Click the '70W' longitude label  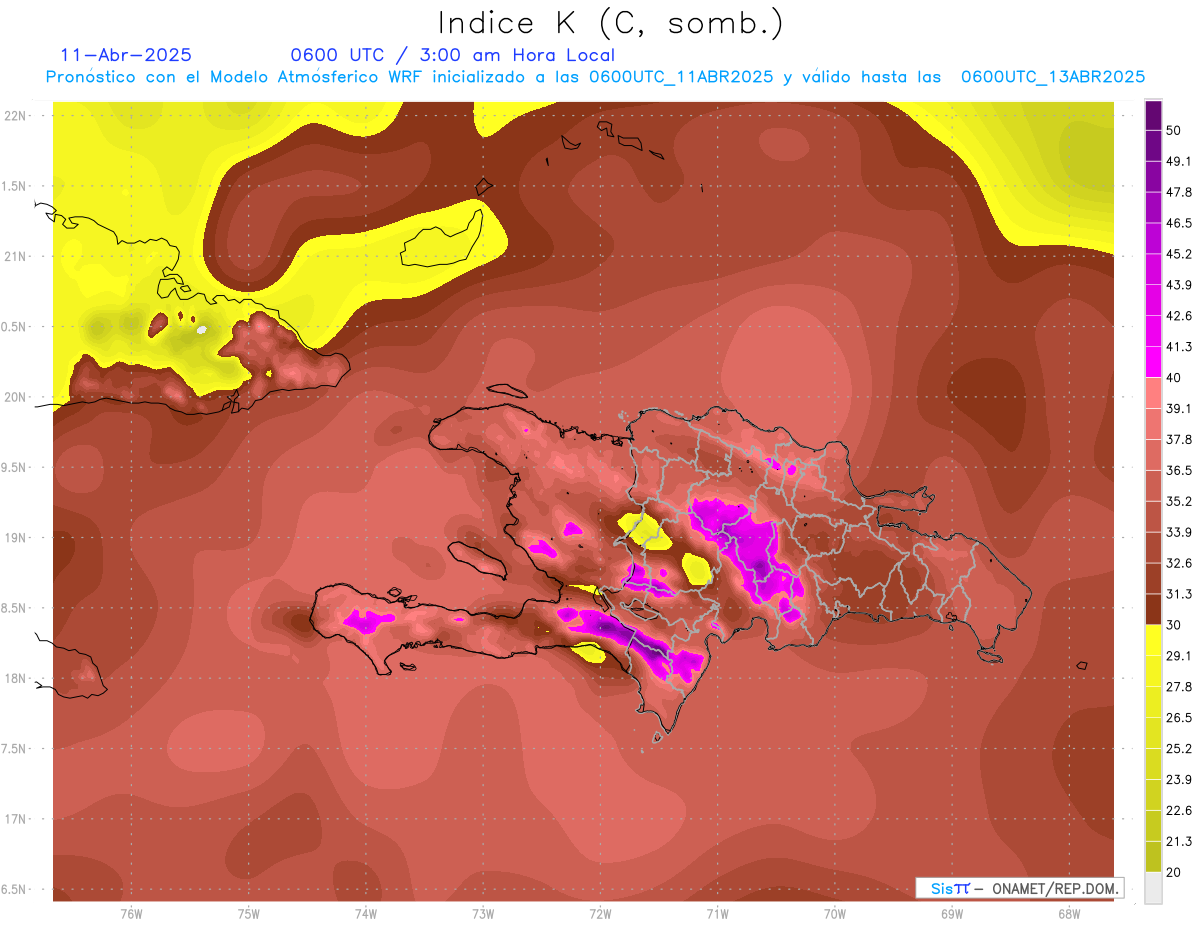pos(834,913)
